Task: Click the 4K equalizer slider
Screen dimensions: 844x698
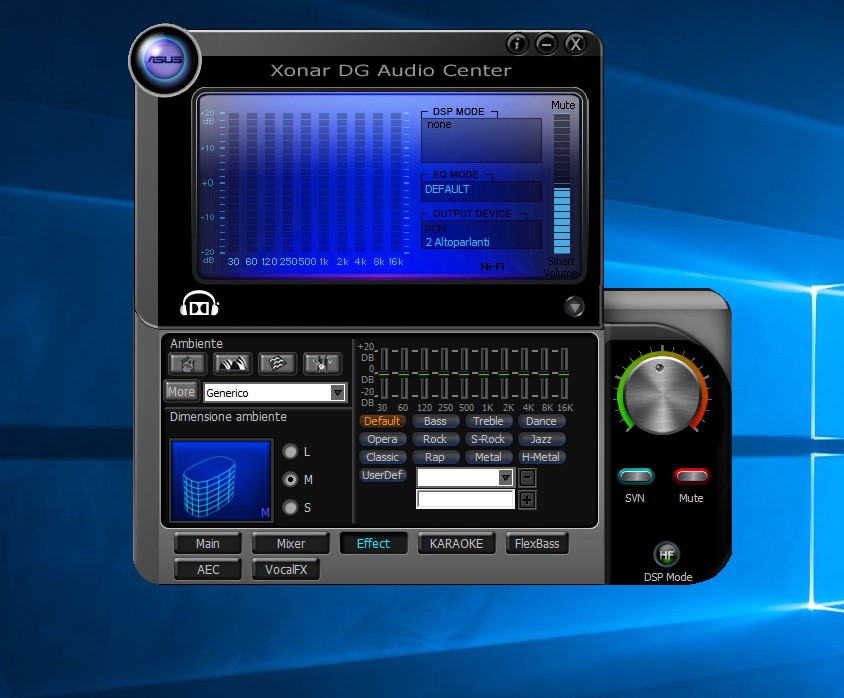Action: tap(524, 373)
